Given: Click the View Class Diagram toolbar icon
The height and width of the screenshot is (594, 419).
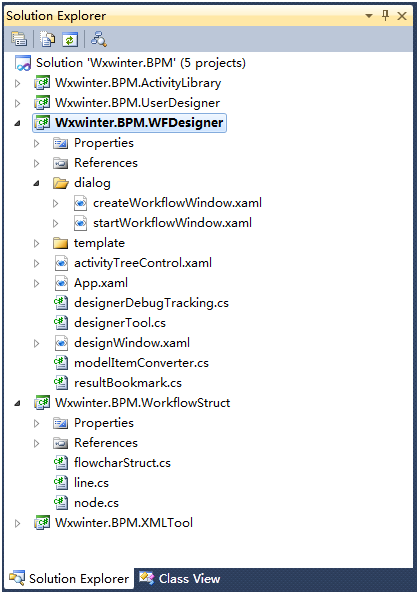Looking at the screenshot, I should (x=98, y=39).
